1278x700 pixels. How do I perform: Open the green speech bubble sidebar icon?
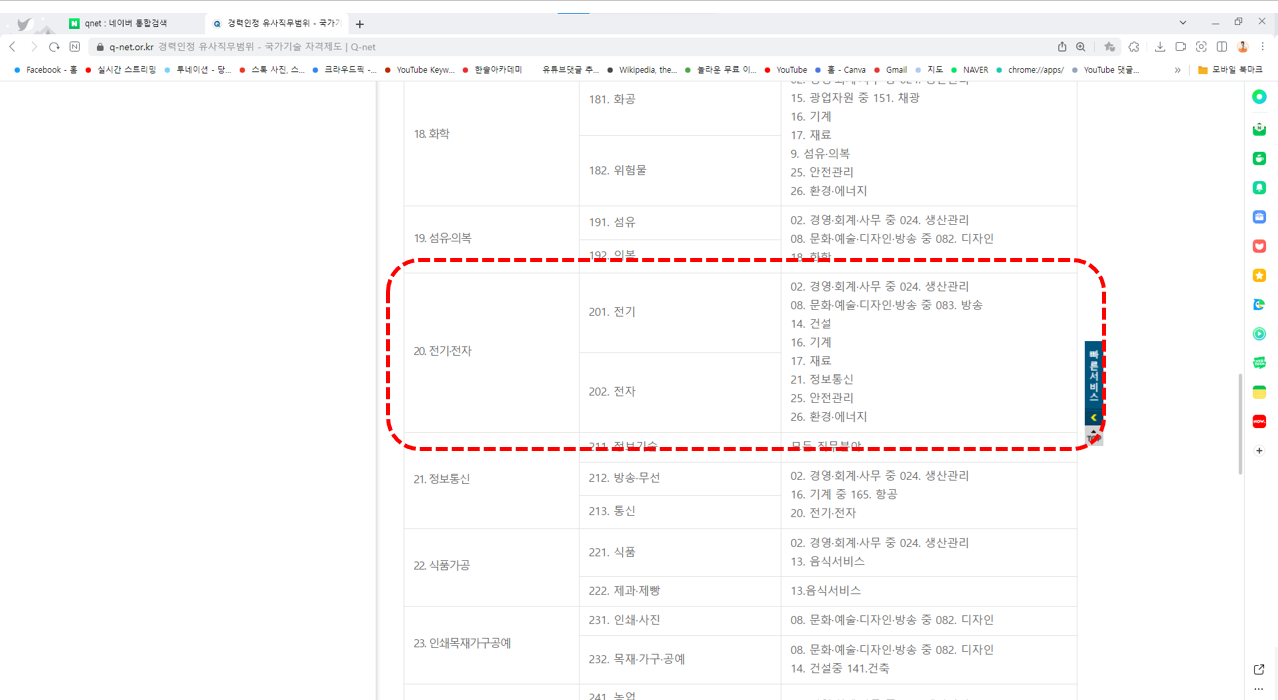click(1259, 158)
